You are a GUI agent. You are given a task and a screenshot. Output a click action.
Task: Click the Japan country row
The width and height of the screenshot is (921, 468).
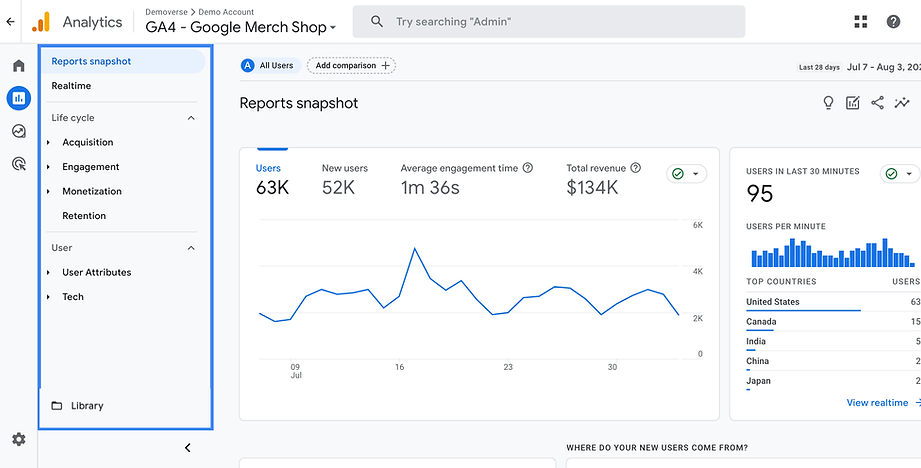pos(833,382)
